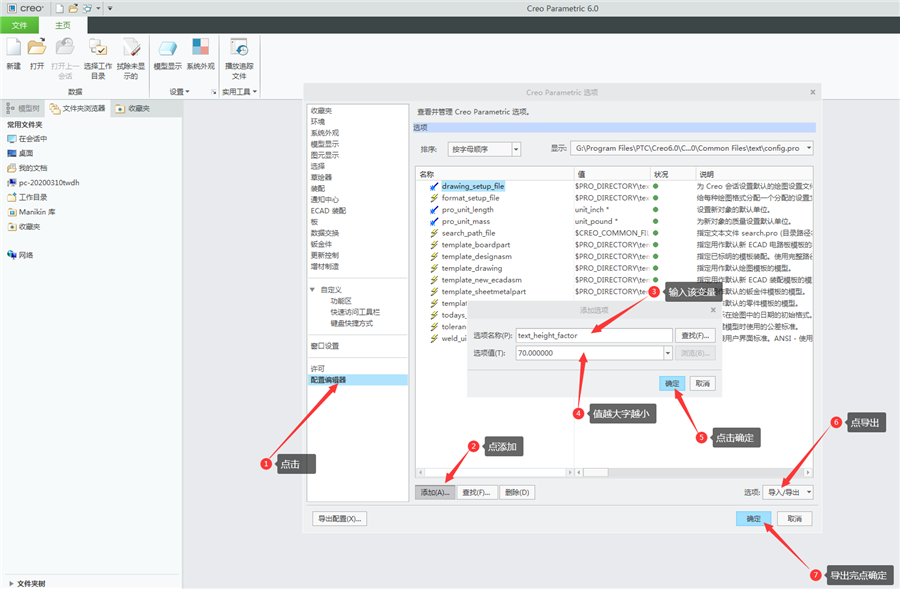900x589 pixels.
Task: Expand the 文件夹树 section
Action: (11, 583)
